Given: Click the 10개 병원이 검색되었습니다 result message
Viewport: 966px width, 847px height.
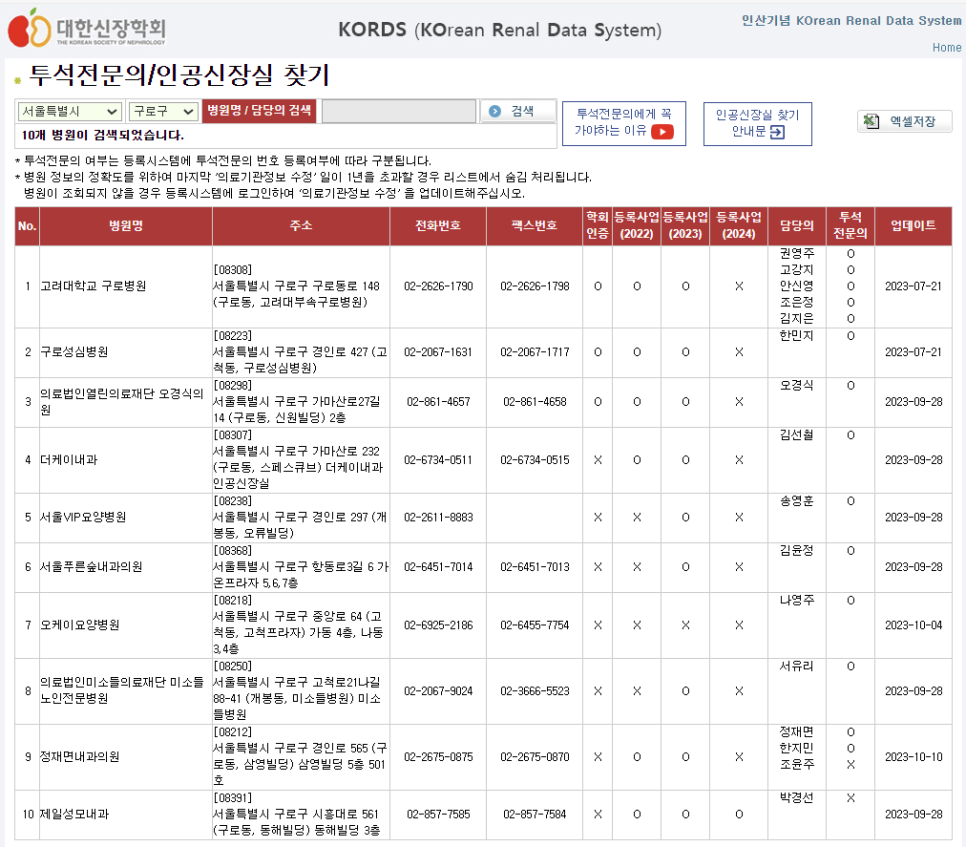Looking at the screenshot, I should click(102, 135).
